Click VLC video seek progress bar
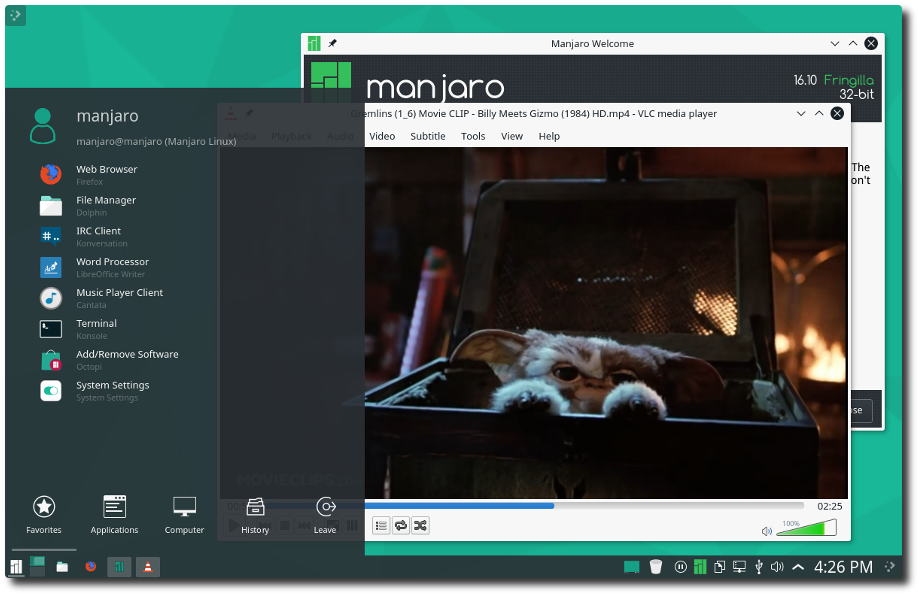The width and height of the screenshot is (920, 596). coord(600,506)
